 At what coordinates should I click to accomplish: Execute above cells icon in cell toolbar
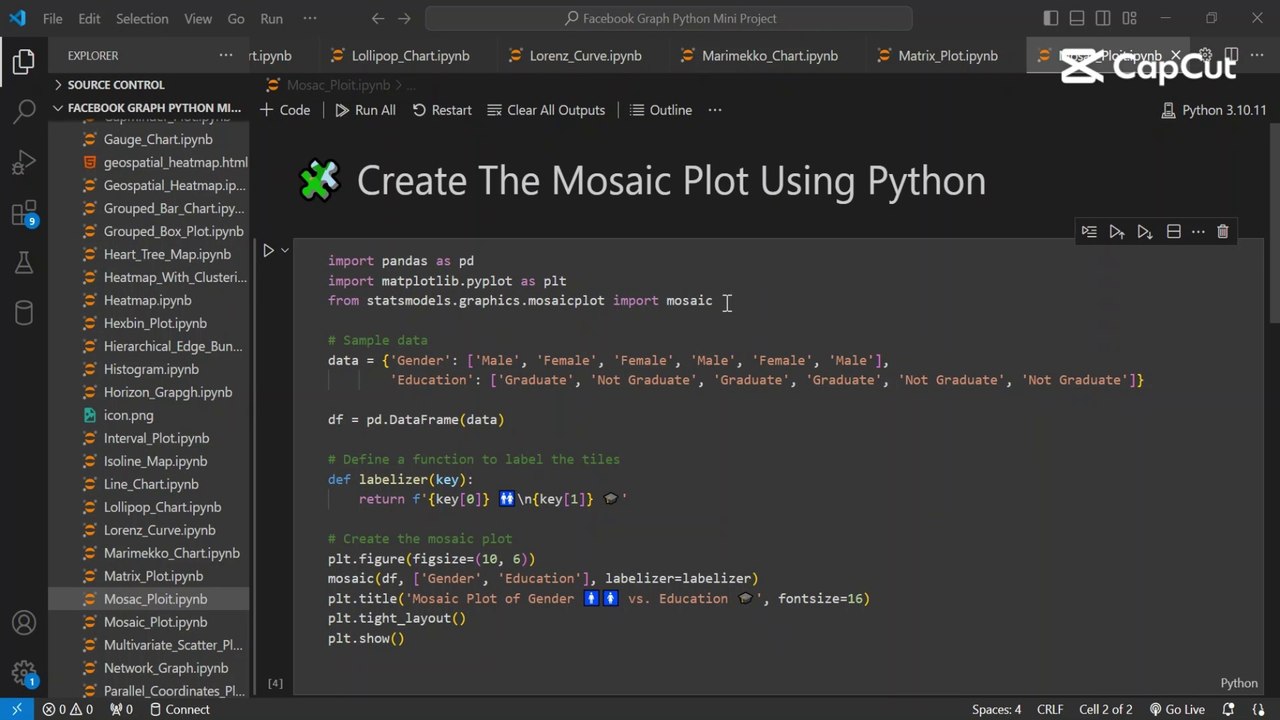[1117, 232]
